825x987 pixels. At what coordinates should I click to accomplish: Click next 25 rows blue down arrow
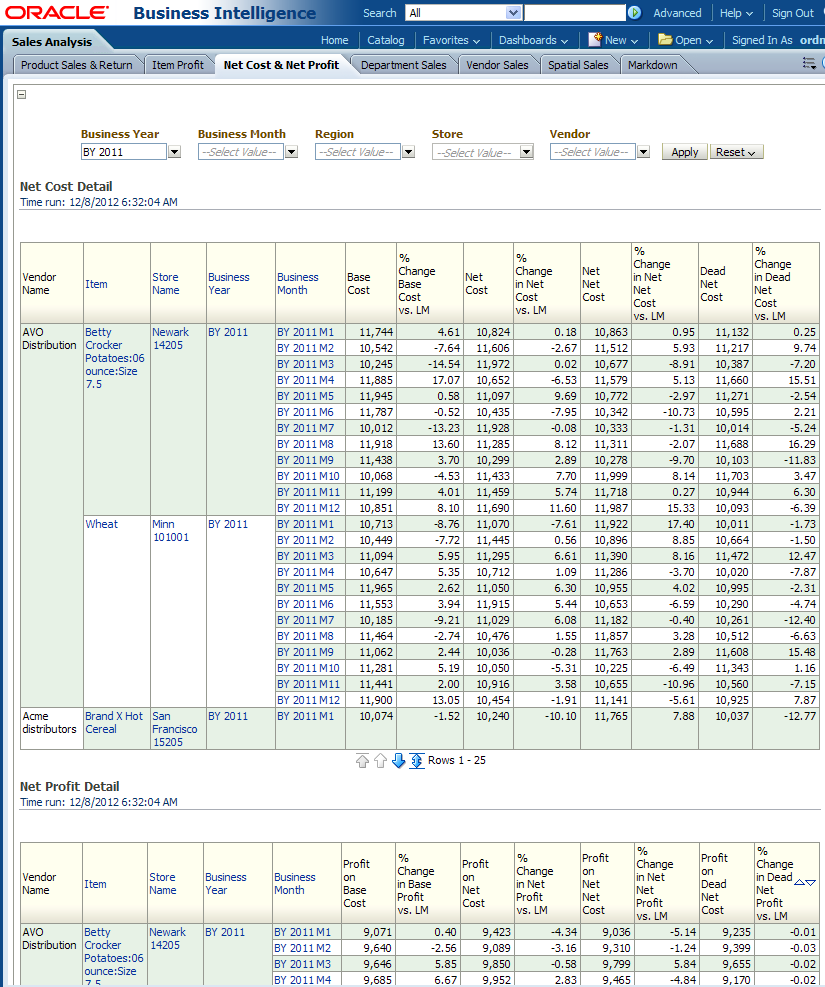pyautogui.click(x=399, y=761)
